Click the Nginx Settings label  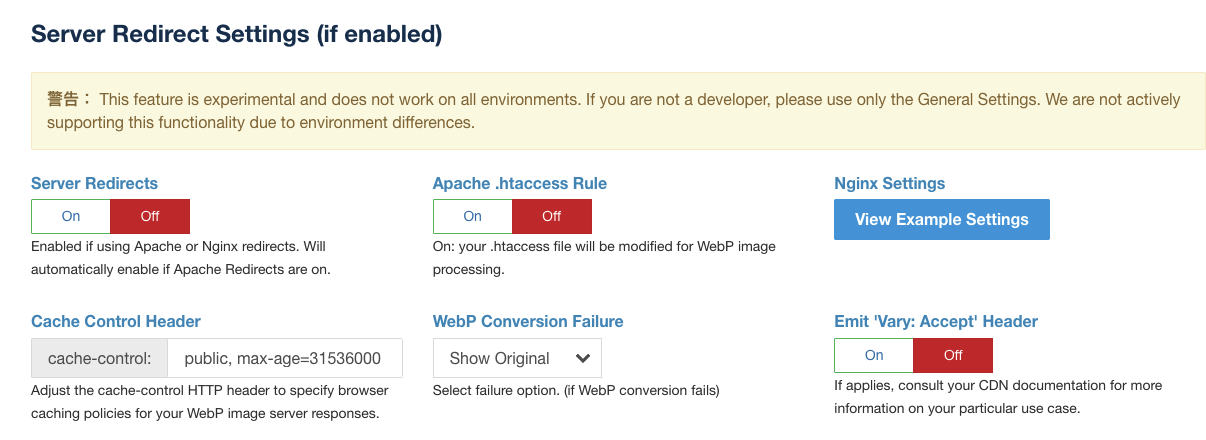tap(890, 184)
